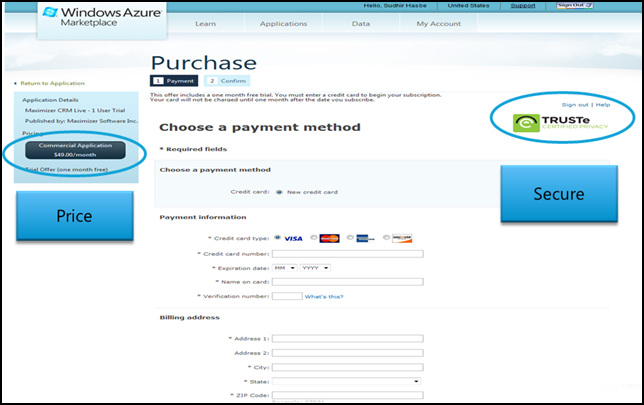Open the State dropdown list
The image size is (644, 405).
[x=347, y=382]
